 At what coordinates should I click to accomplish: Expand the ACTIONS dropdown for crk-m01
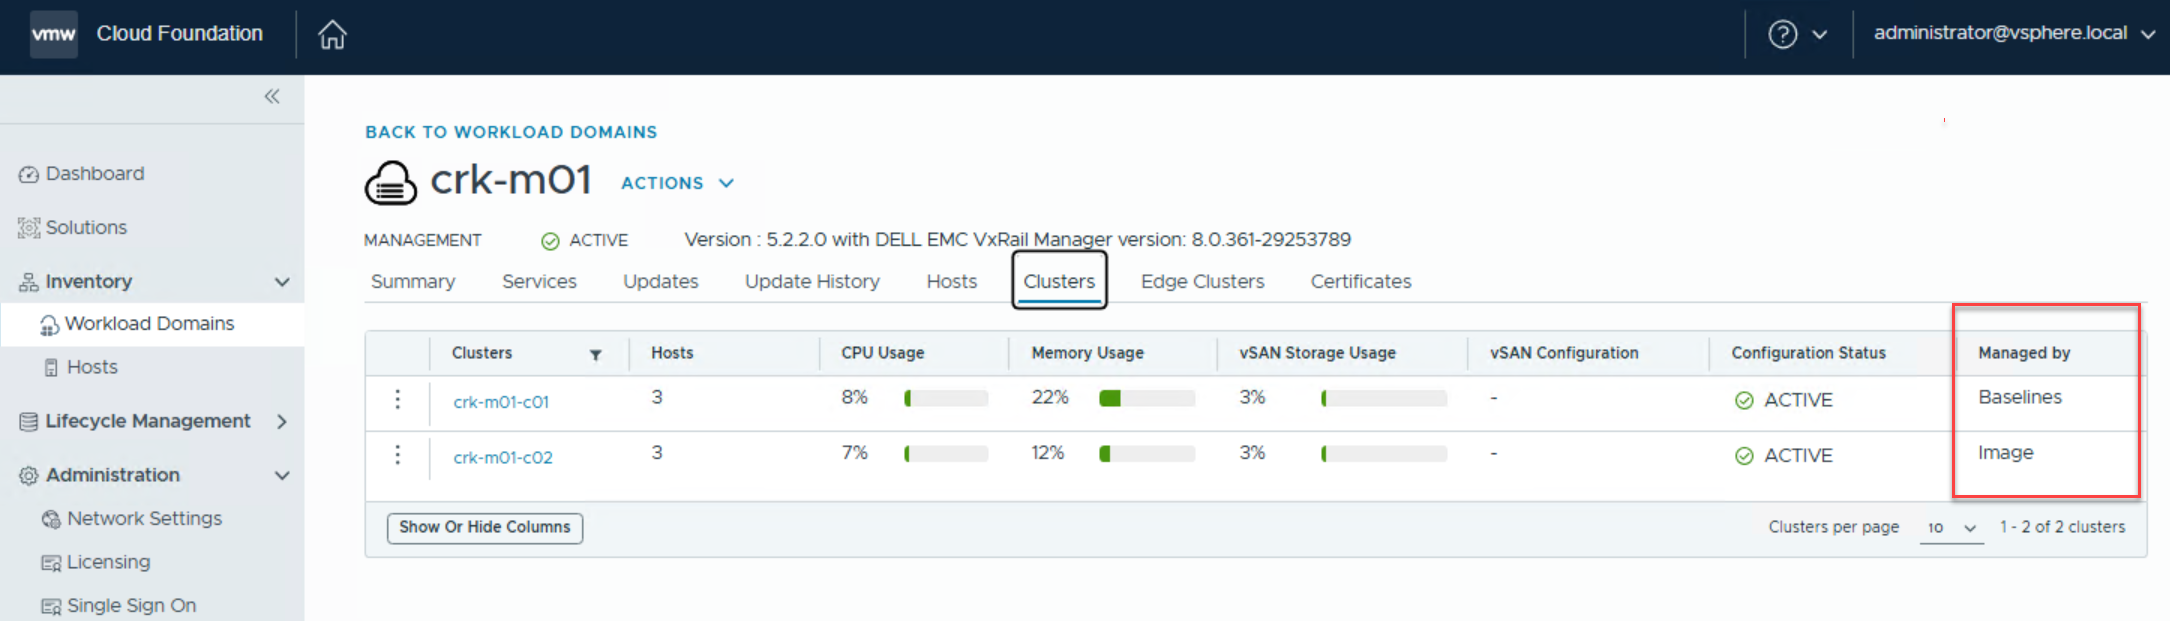[x=678, y=183]
